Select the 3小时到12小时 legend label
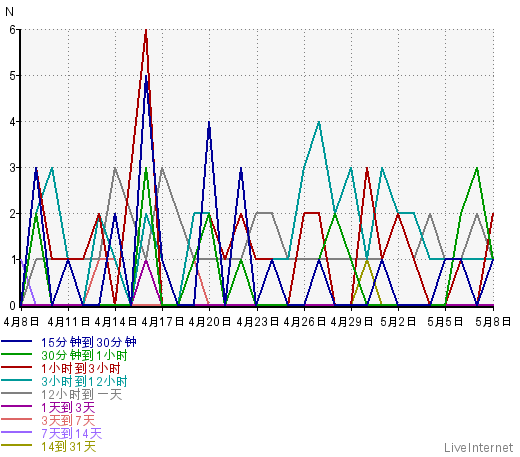520x457 pixels. point(84,381)
